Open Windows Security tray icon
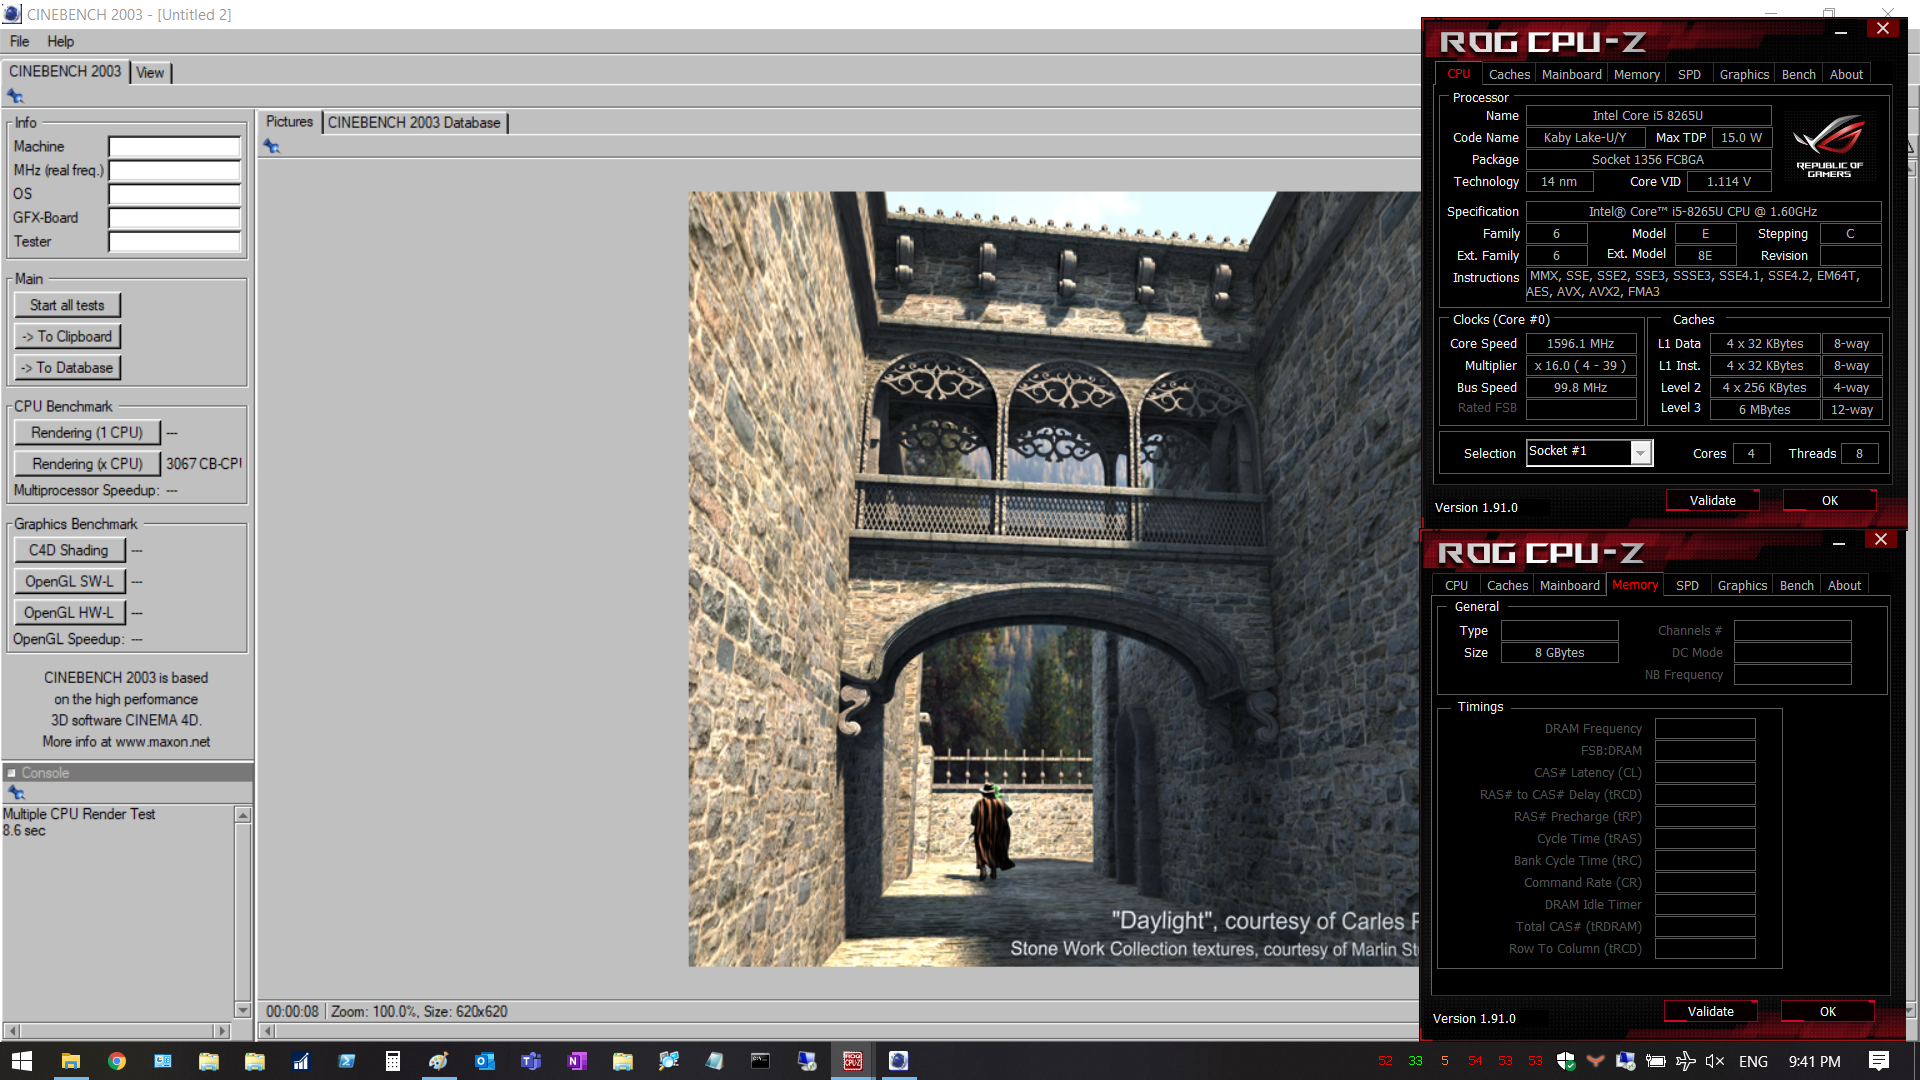Image resolution: width=1920 pixels, height=1080 pixels. [x=1566, y=1061]
